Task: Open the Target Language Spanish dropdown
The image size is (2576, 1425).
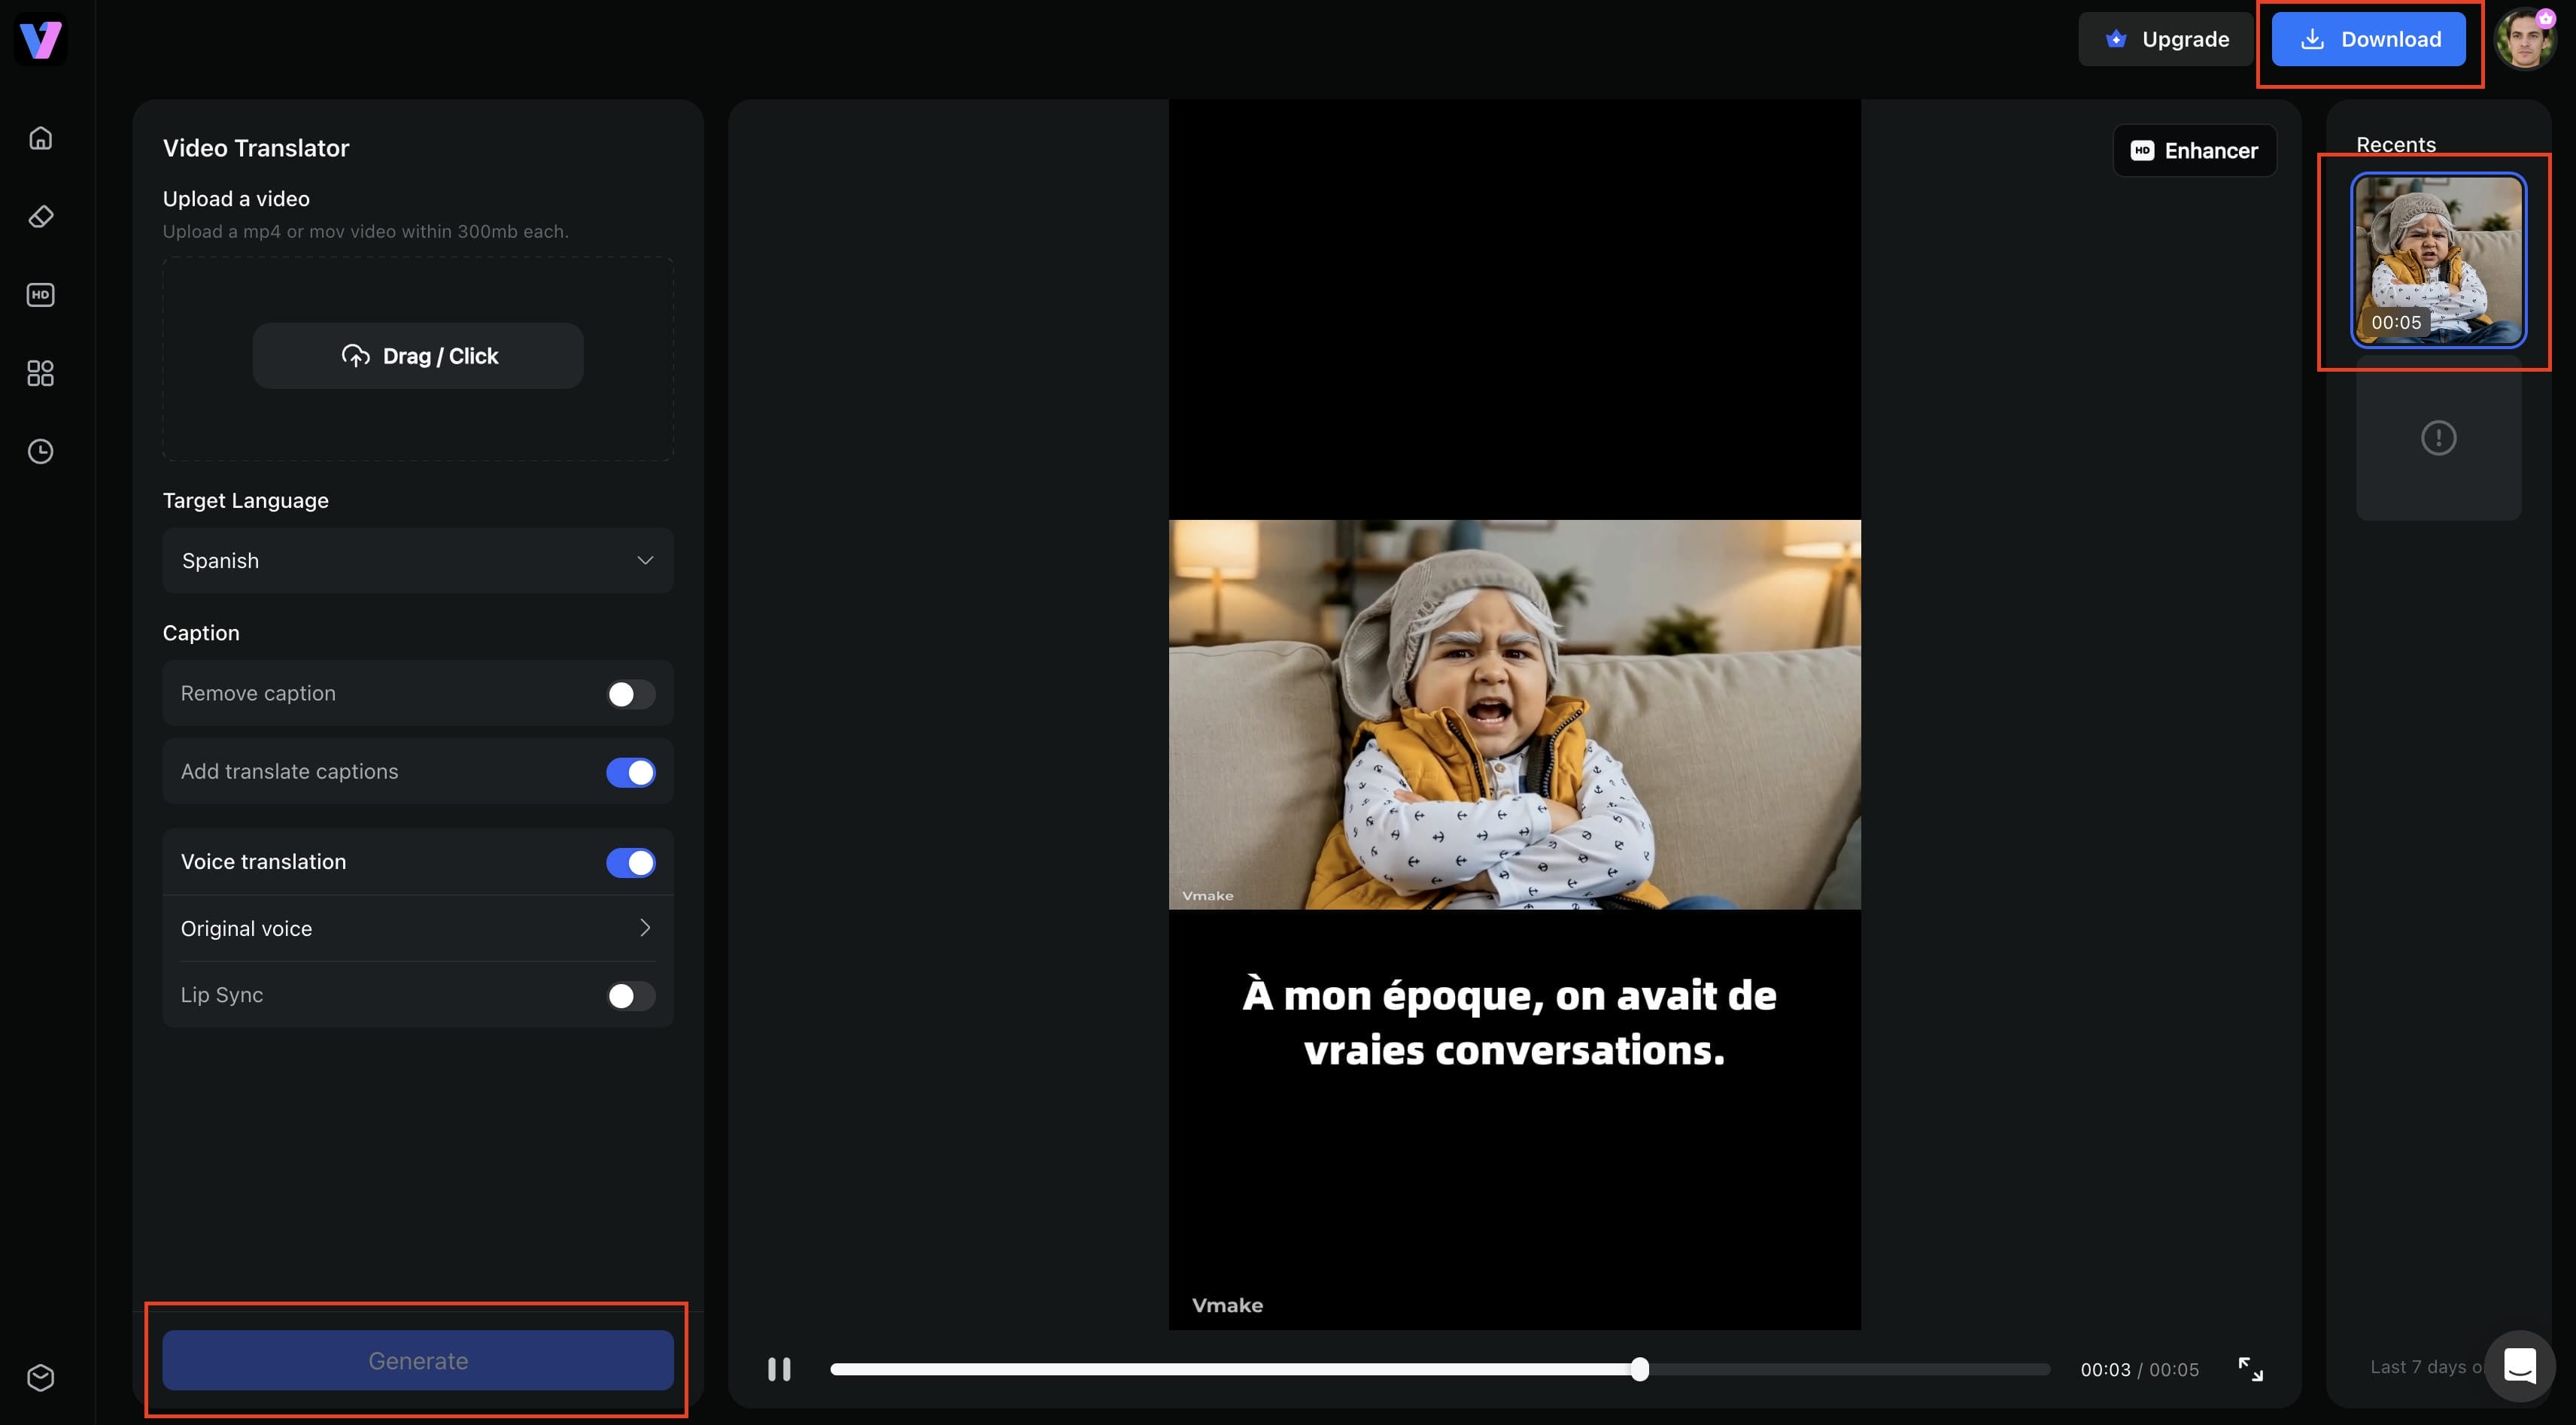Action: tap(418, 561)
